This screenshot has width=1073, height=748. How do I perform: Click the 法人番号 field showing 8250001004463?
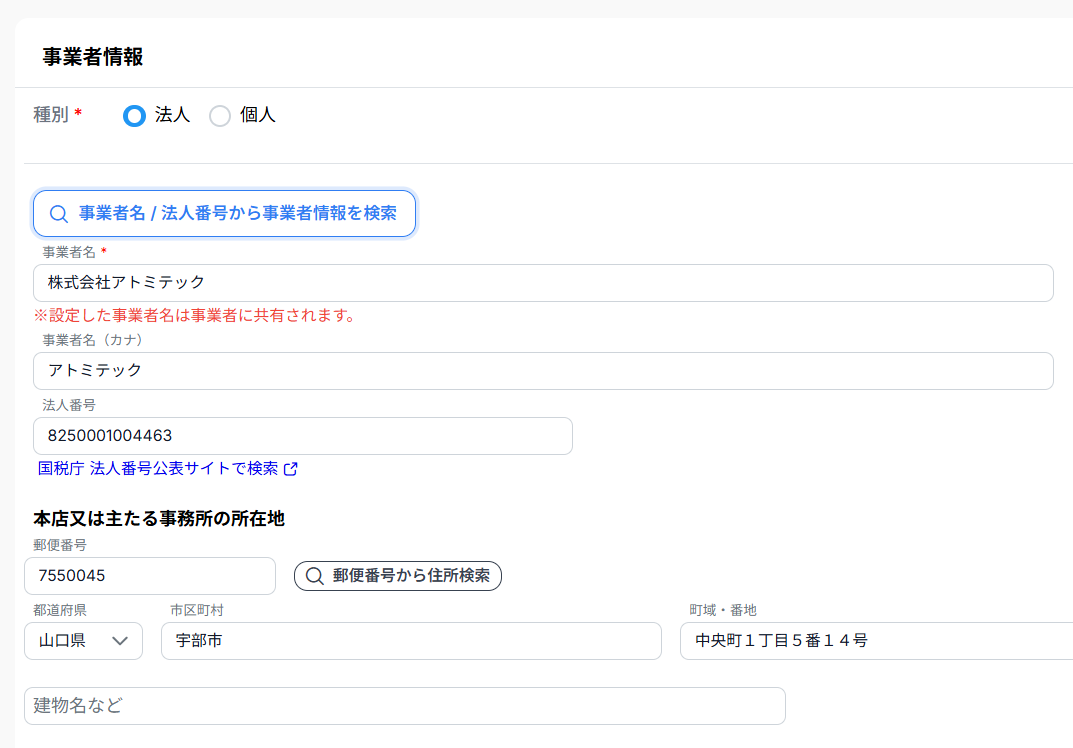[302, 436]
